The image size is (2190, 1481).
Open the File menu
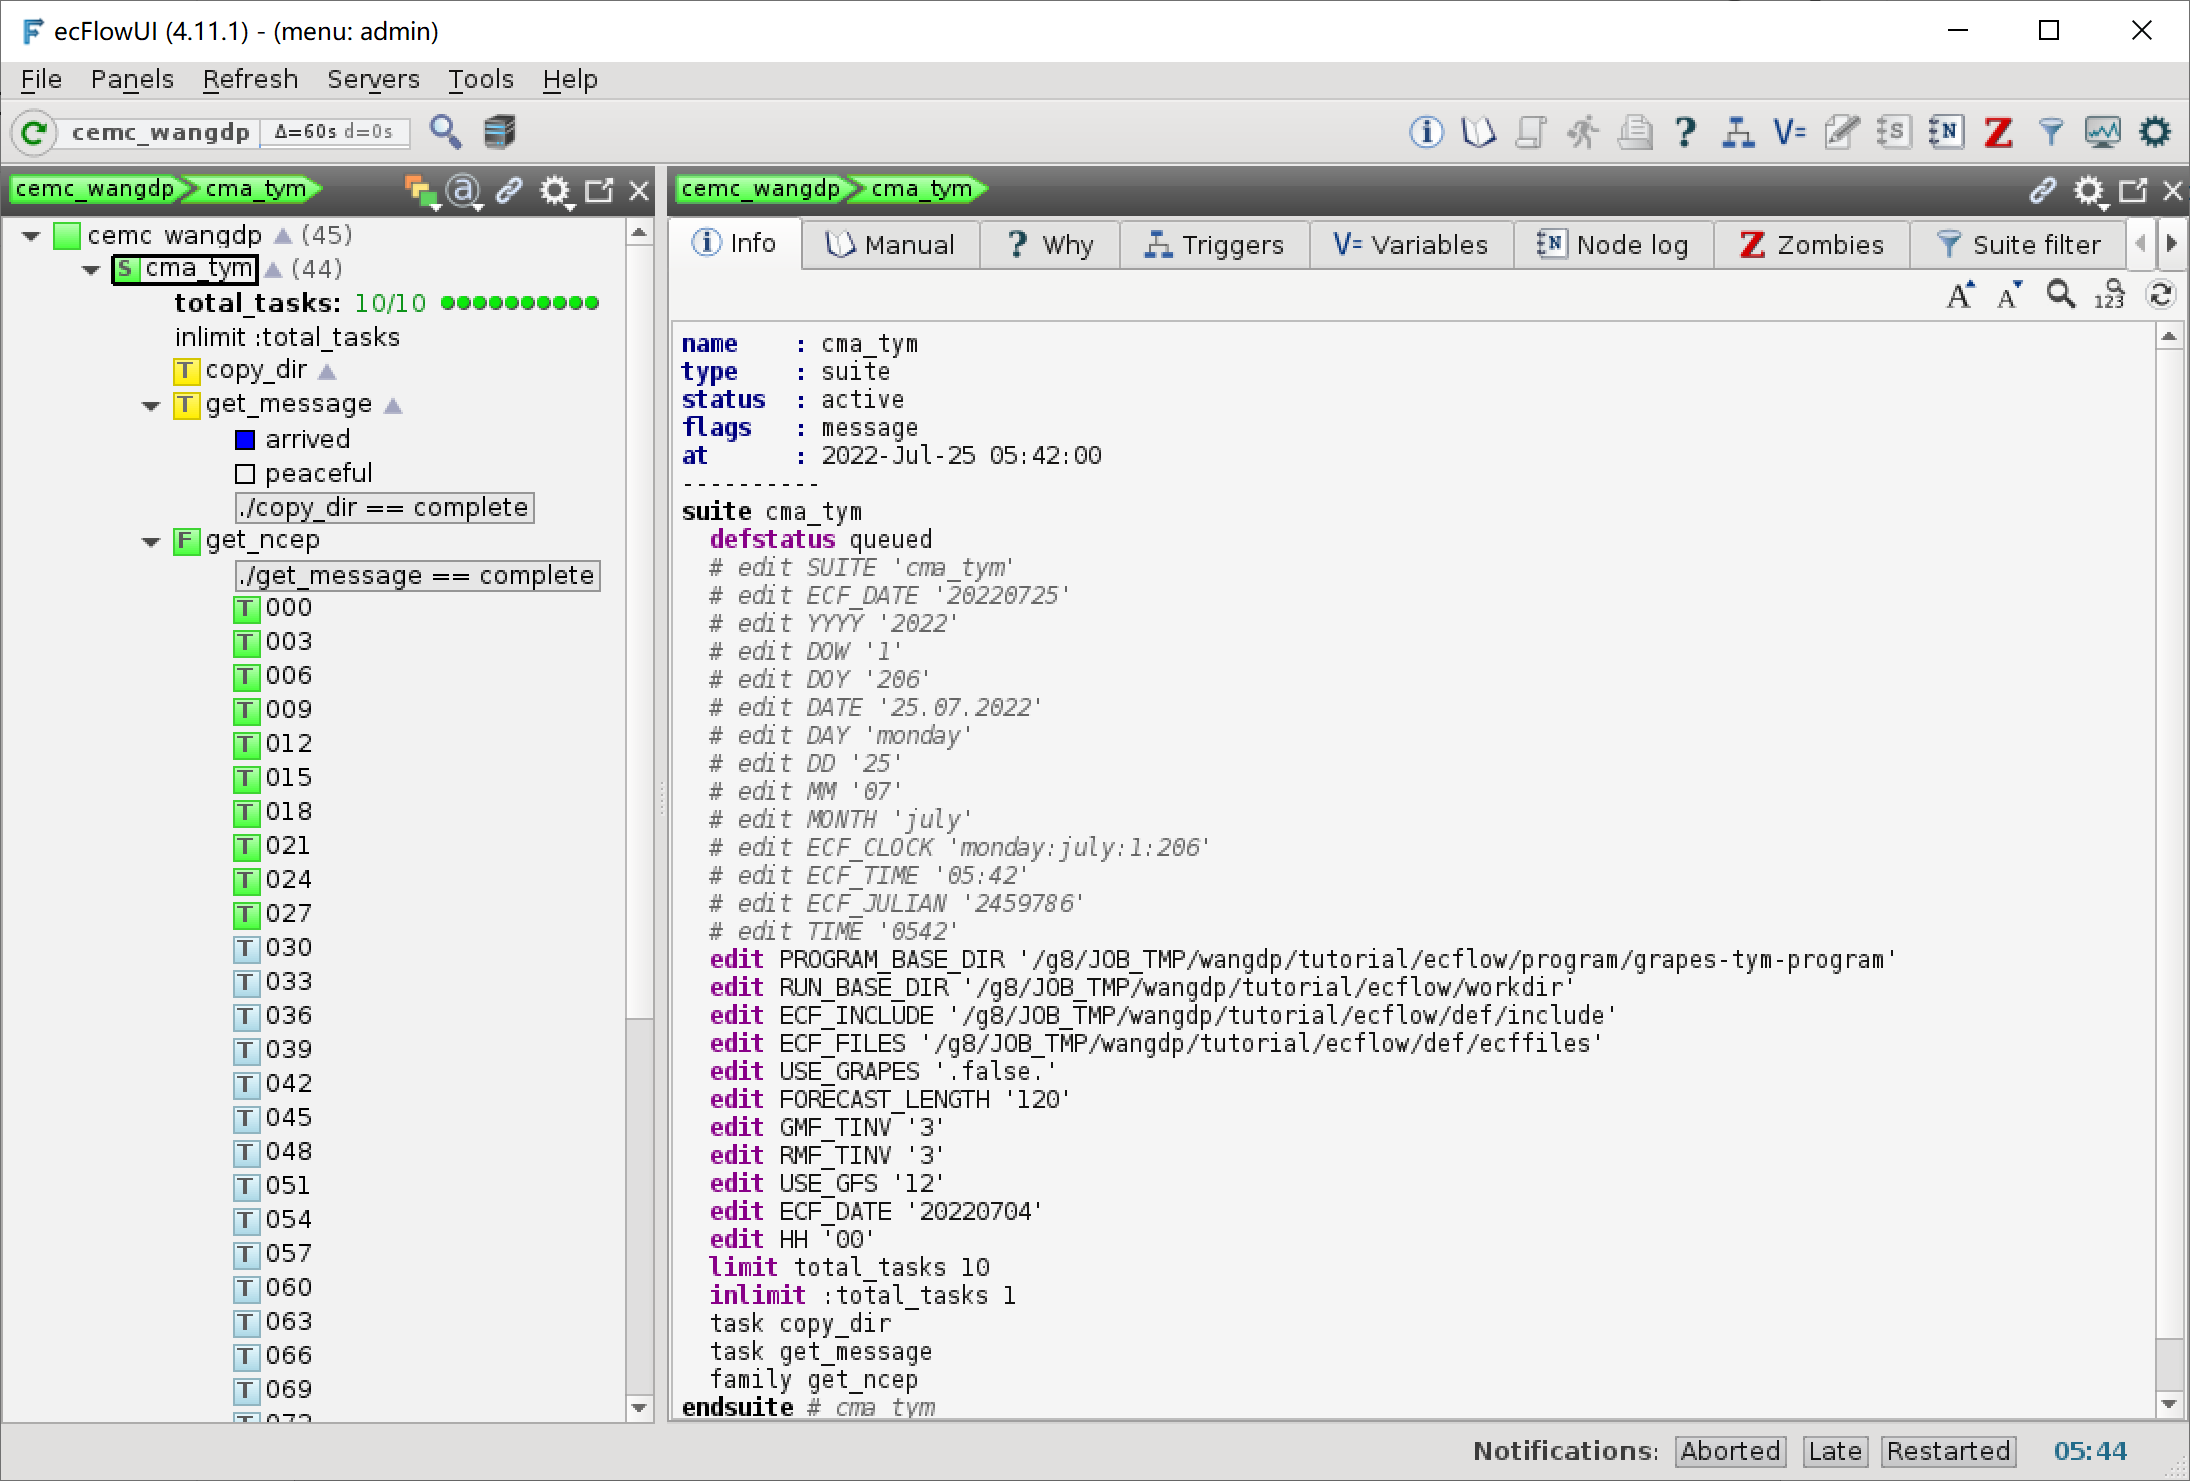coord(41,79)
